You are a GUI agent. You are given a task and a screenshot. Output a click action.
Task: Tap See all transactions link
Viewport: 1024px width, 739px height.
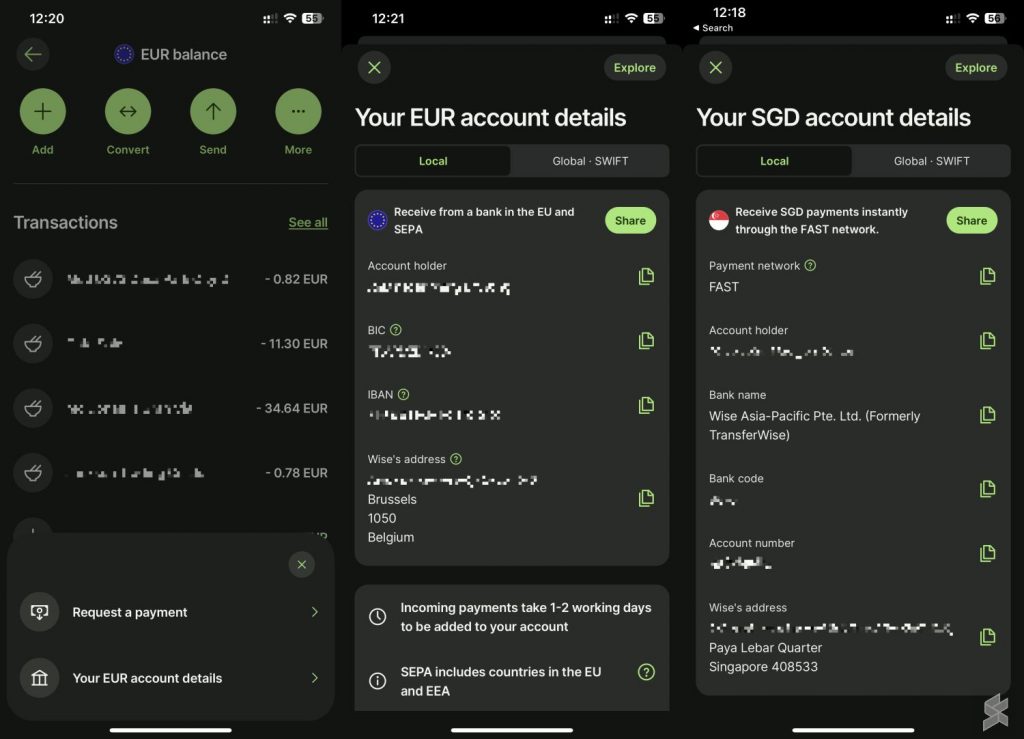308,222
